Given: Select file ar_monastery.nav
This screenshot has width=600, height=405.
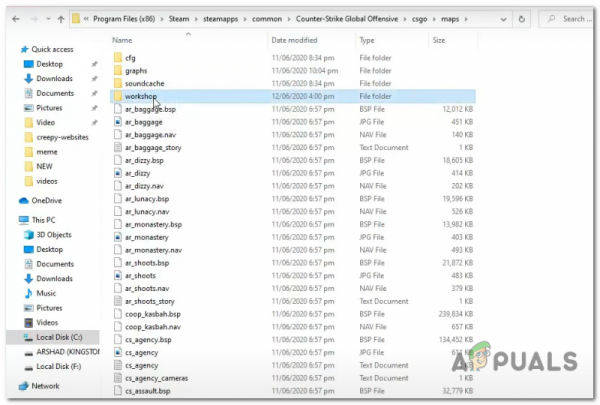Looking at the screenshot, I should tap(153, 250).
